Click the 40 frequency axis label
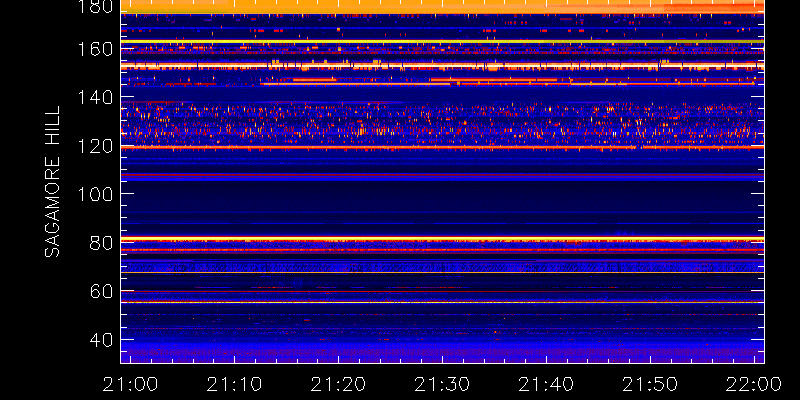Viewport: 800px width, 400px height. [x=101, y=340]
